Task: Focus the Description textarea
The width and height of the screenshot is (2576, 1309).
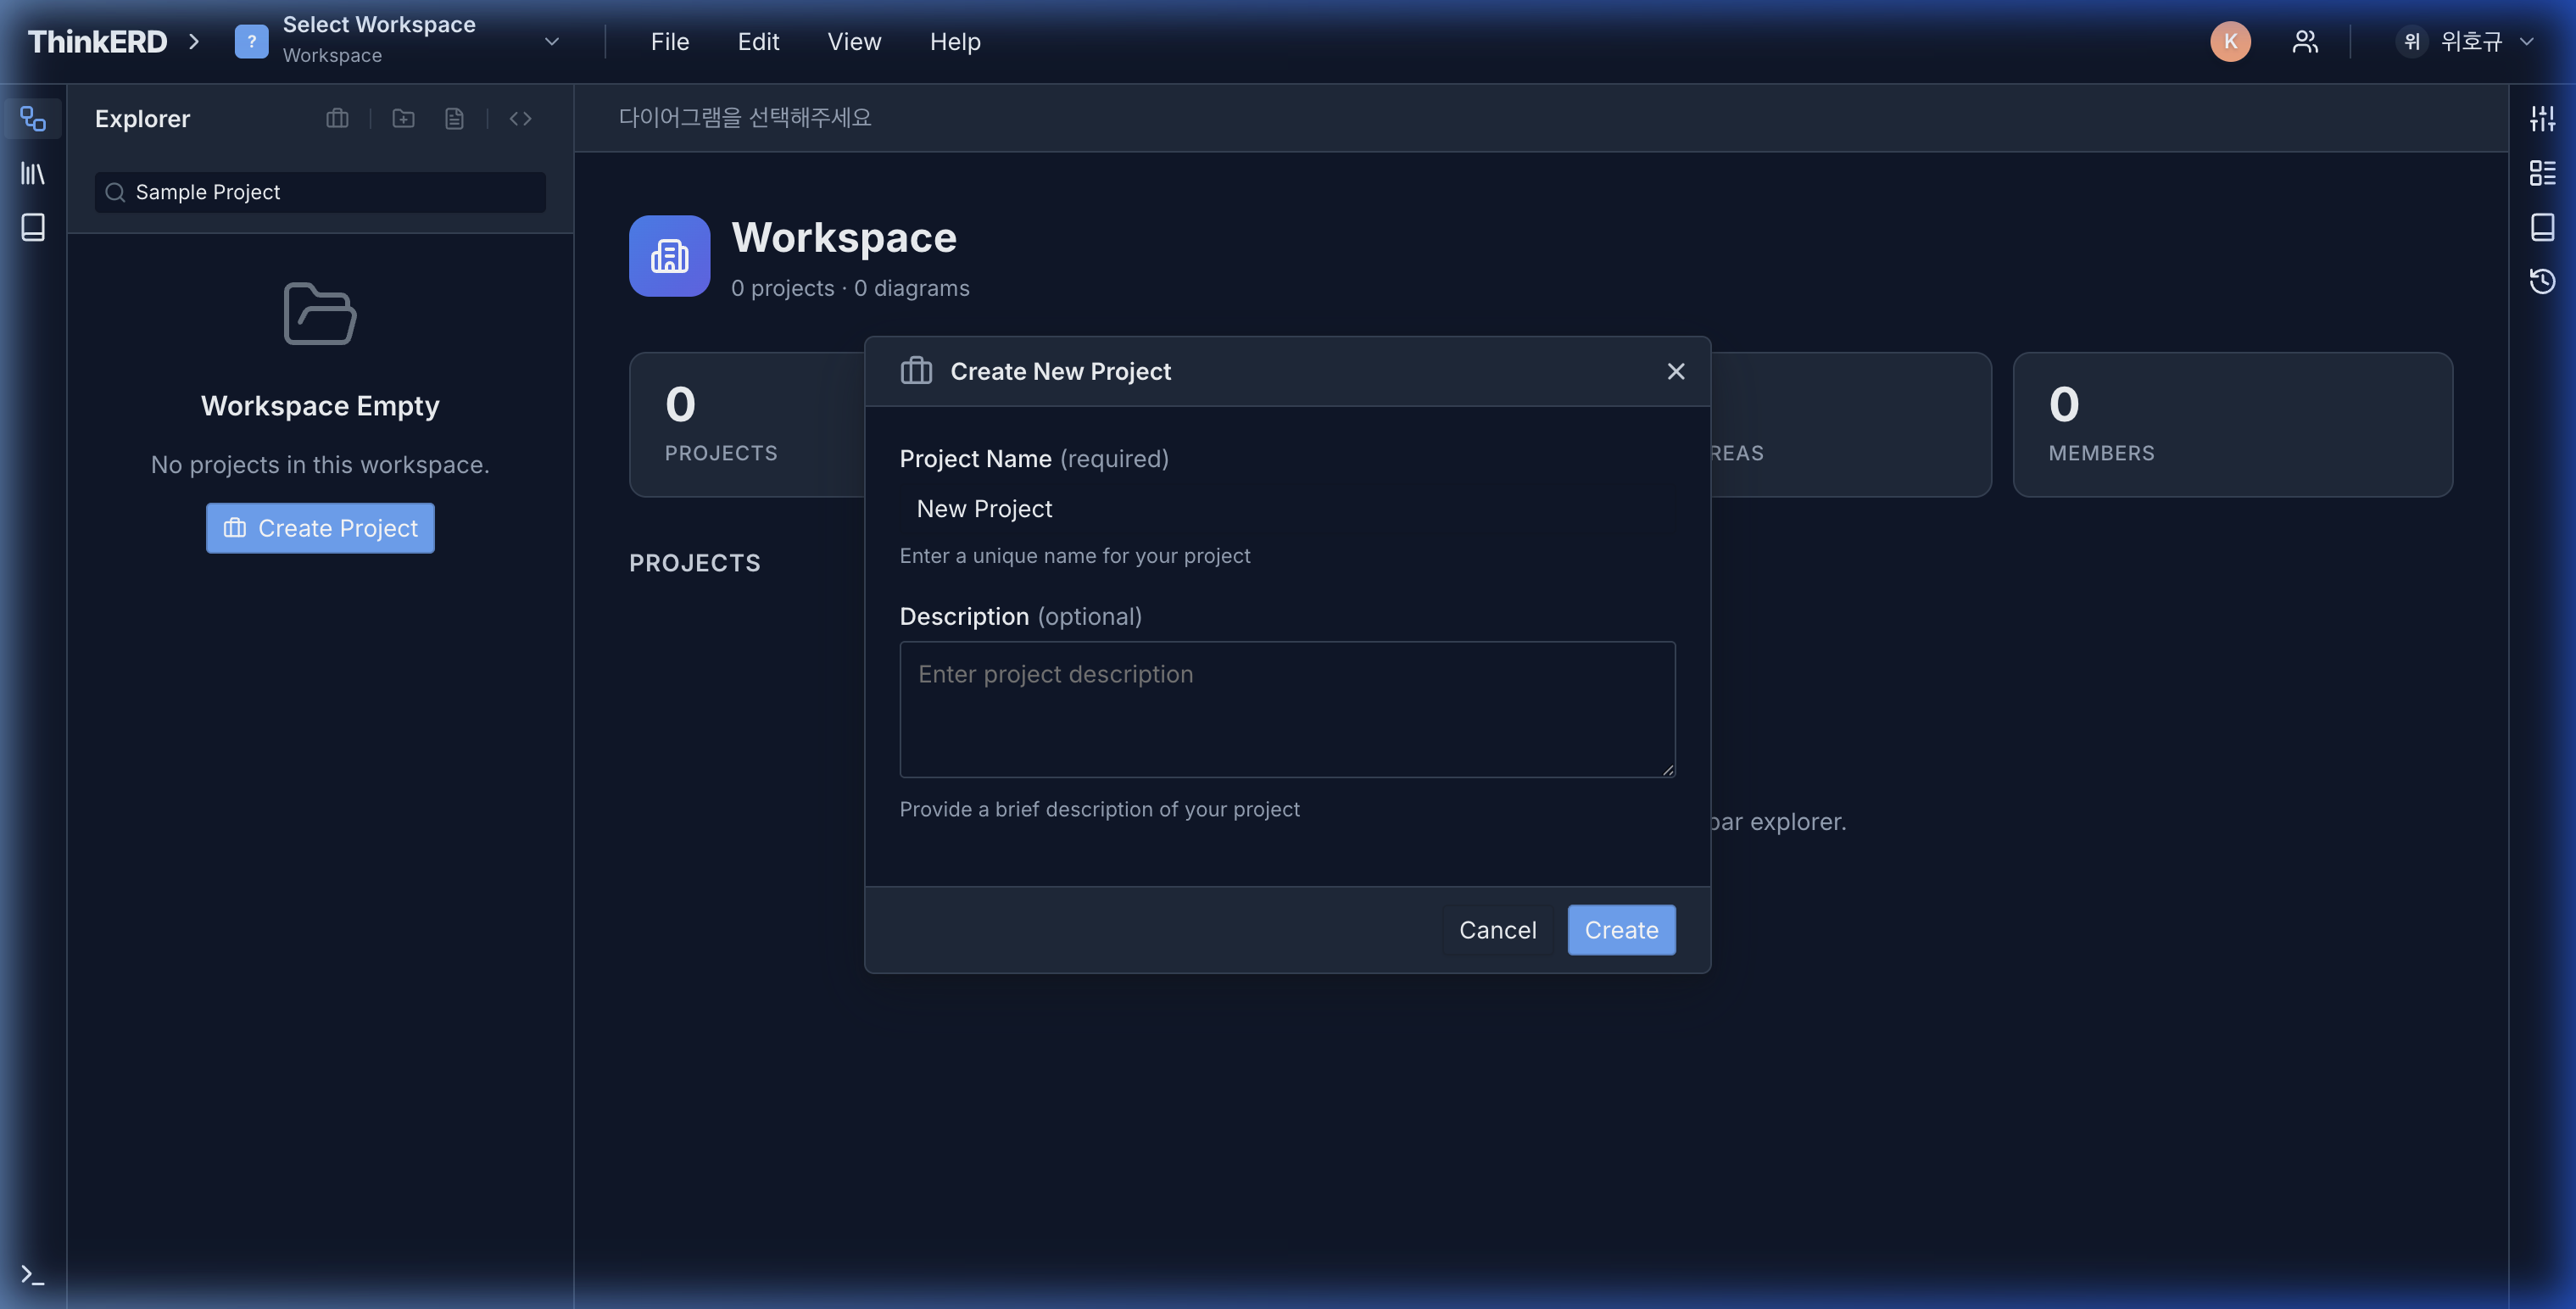Action: [1287, 709]
